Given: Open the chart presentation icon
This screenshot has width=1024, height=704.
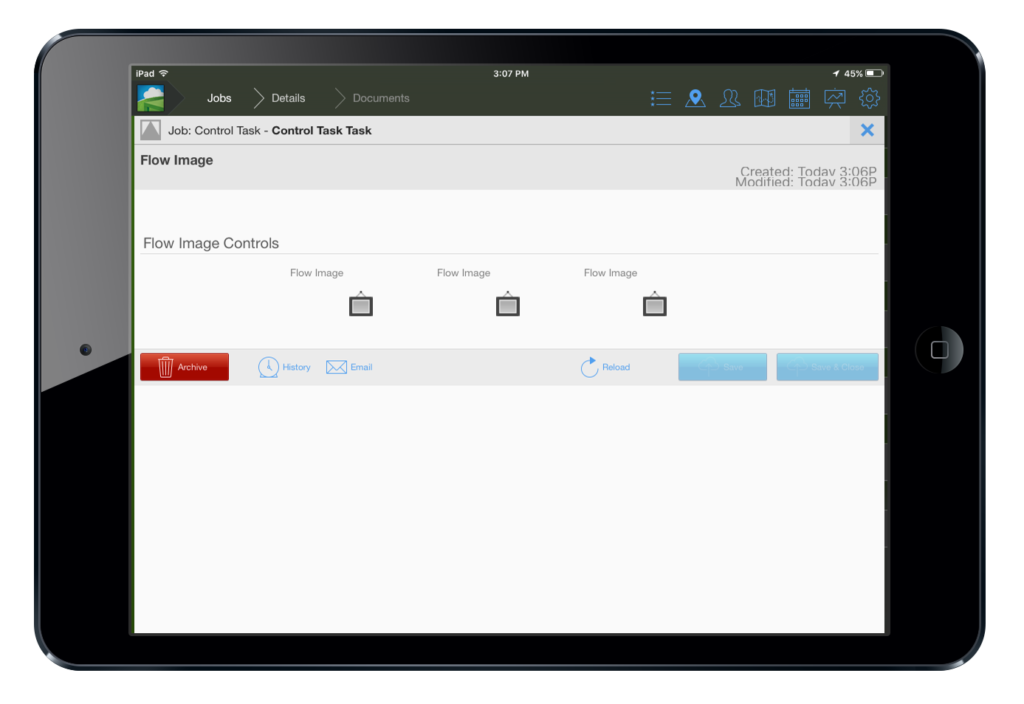Looking at the screenshot, I should 835,99.
